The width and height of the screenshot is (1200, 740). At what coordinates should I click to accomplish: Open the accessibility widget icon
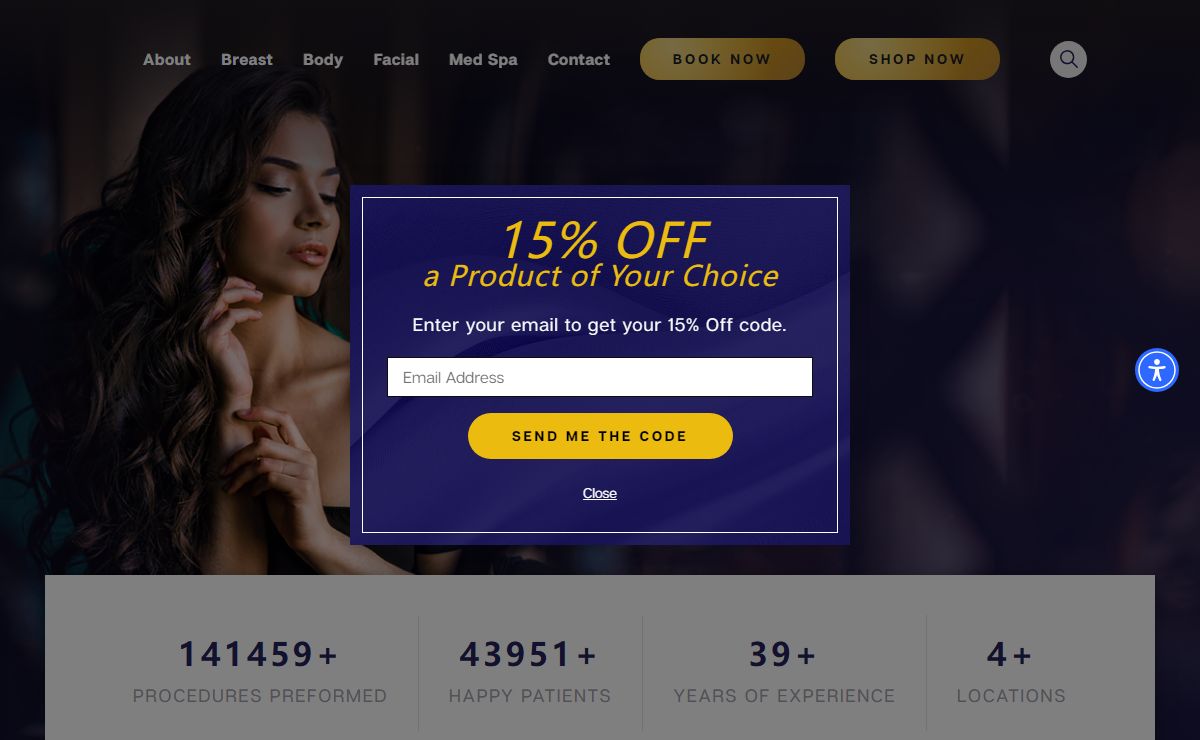click(1157, 370)
